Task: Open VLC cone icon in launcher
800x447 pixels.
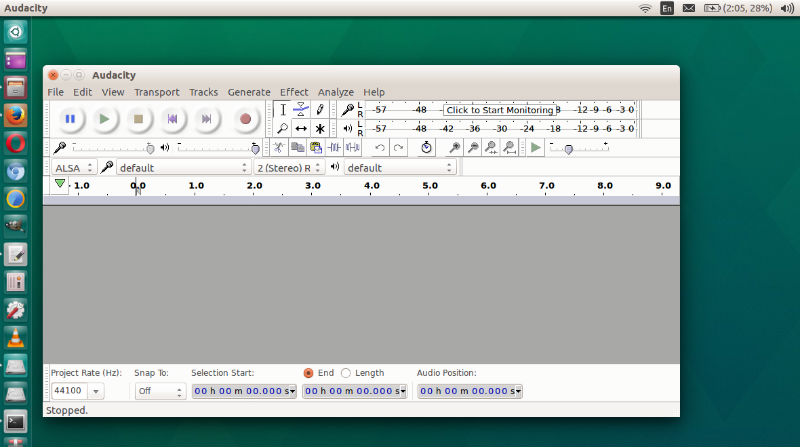Action: 15,338
